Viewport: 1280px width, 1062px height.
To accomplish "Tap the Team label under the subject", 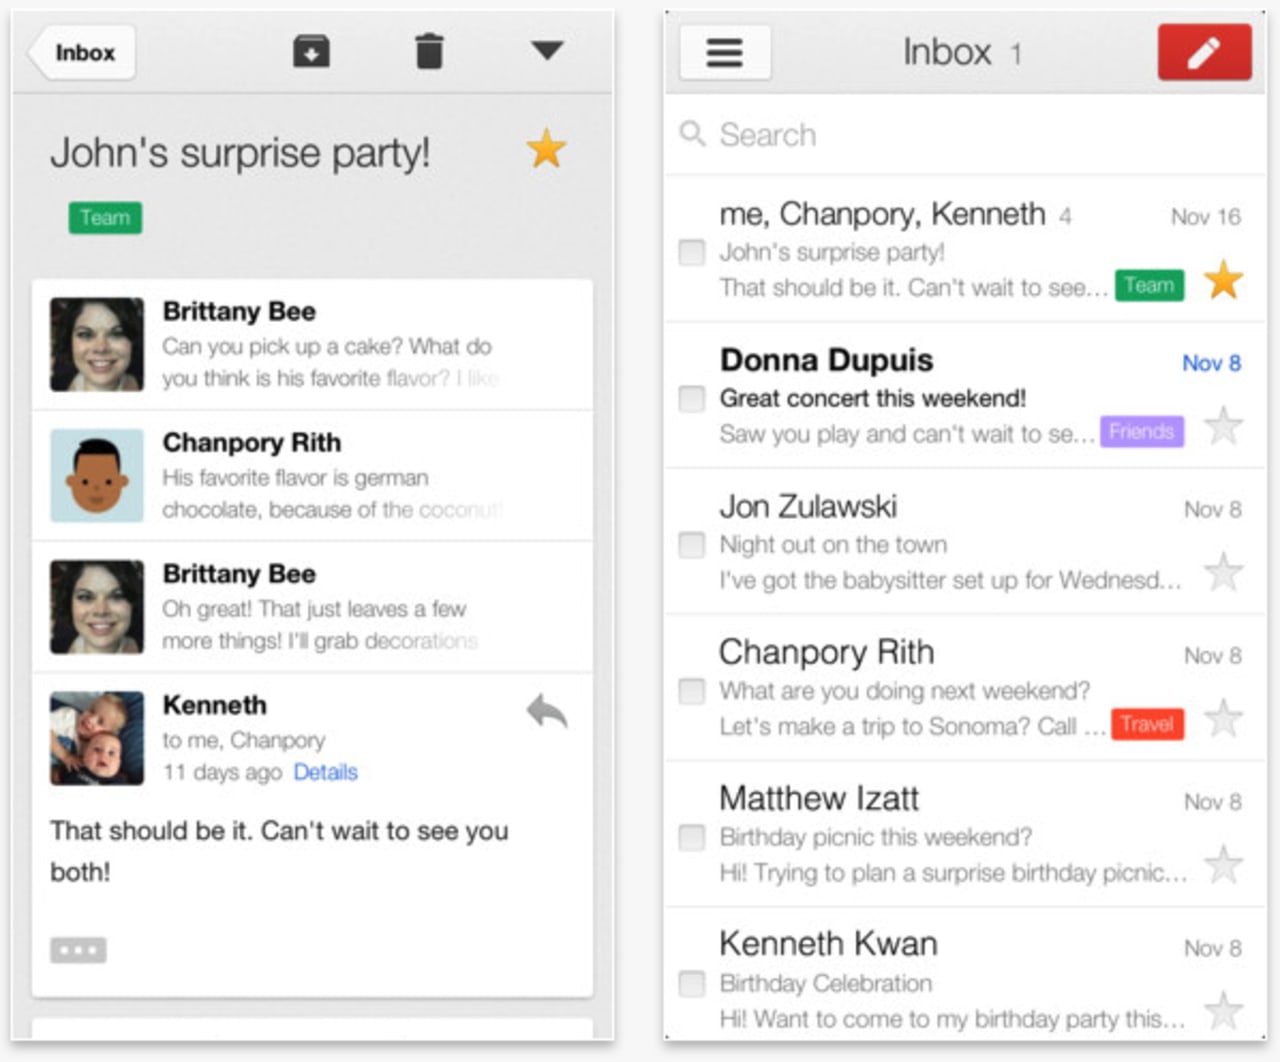I will click(105, 217).
